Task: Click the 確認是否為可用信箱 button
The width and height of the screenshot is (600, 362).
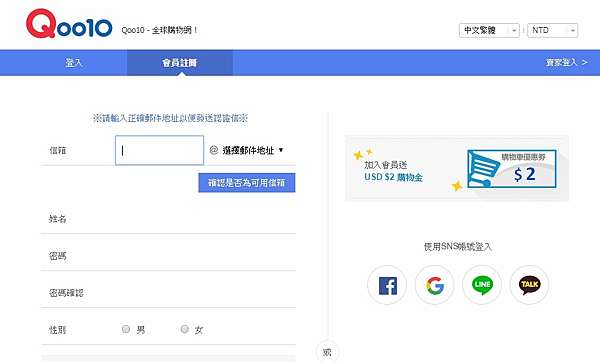Action: (247, 183)
